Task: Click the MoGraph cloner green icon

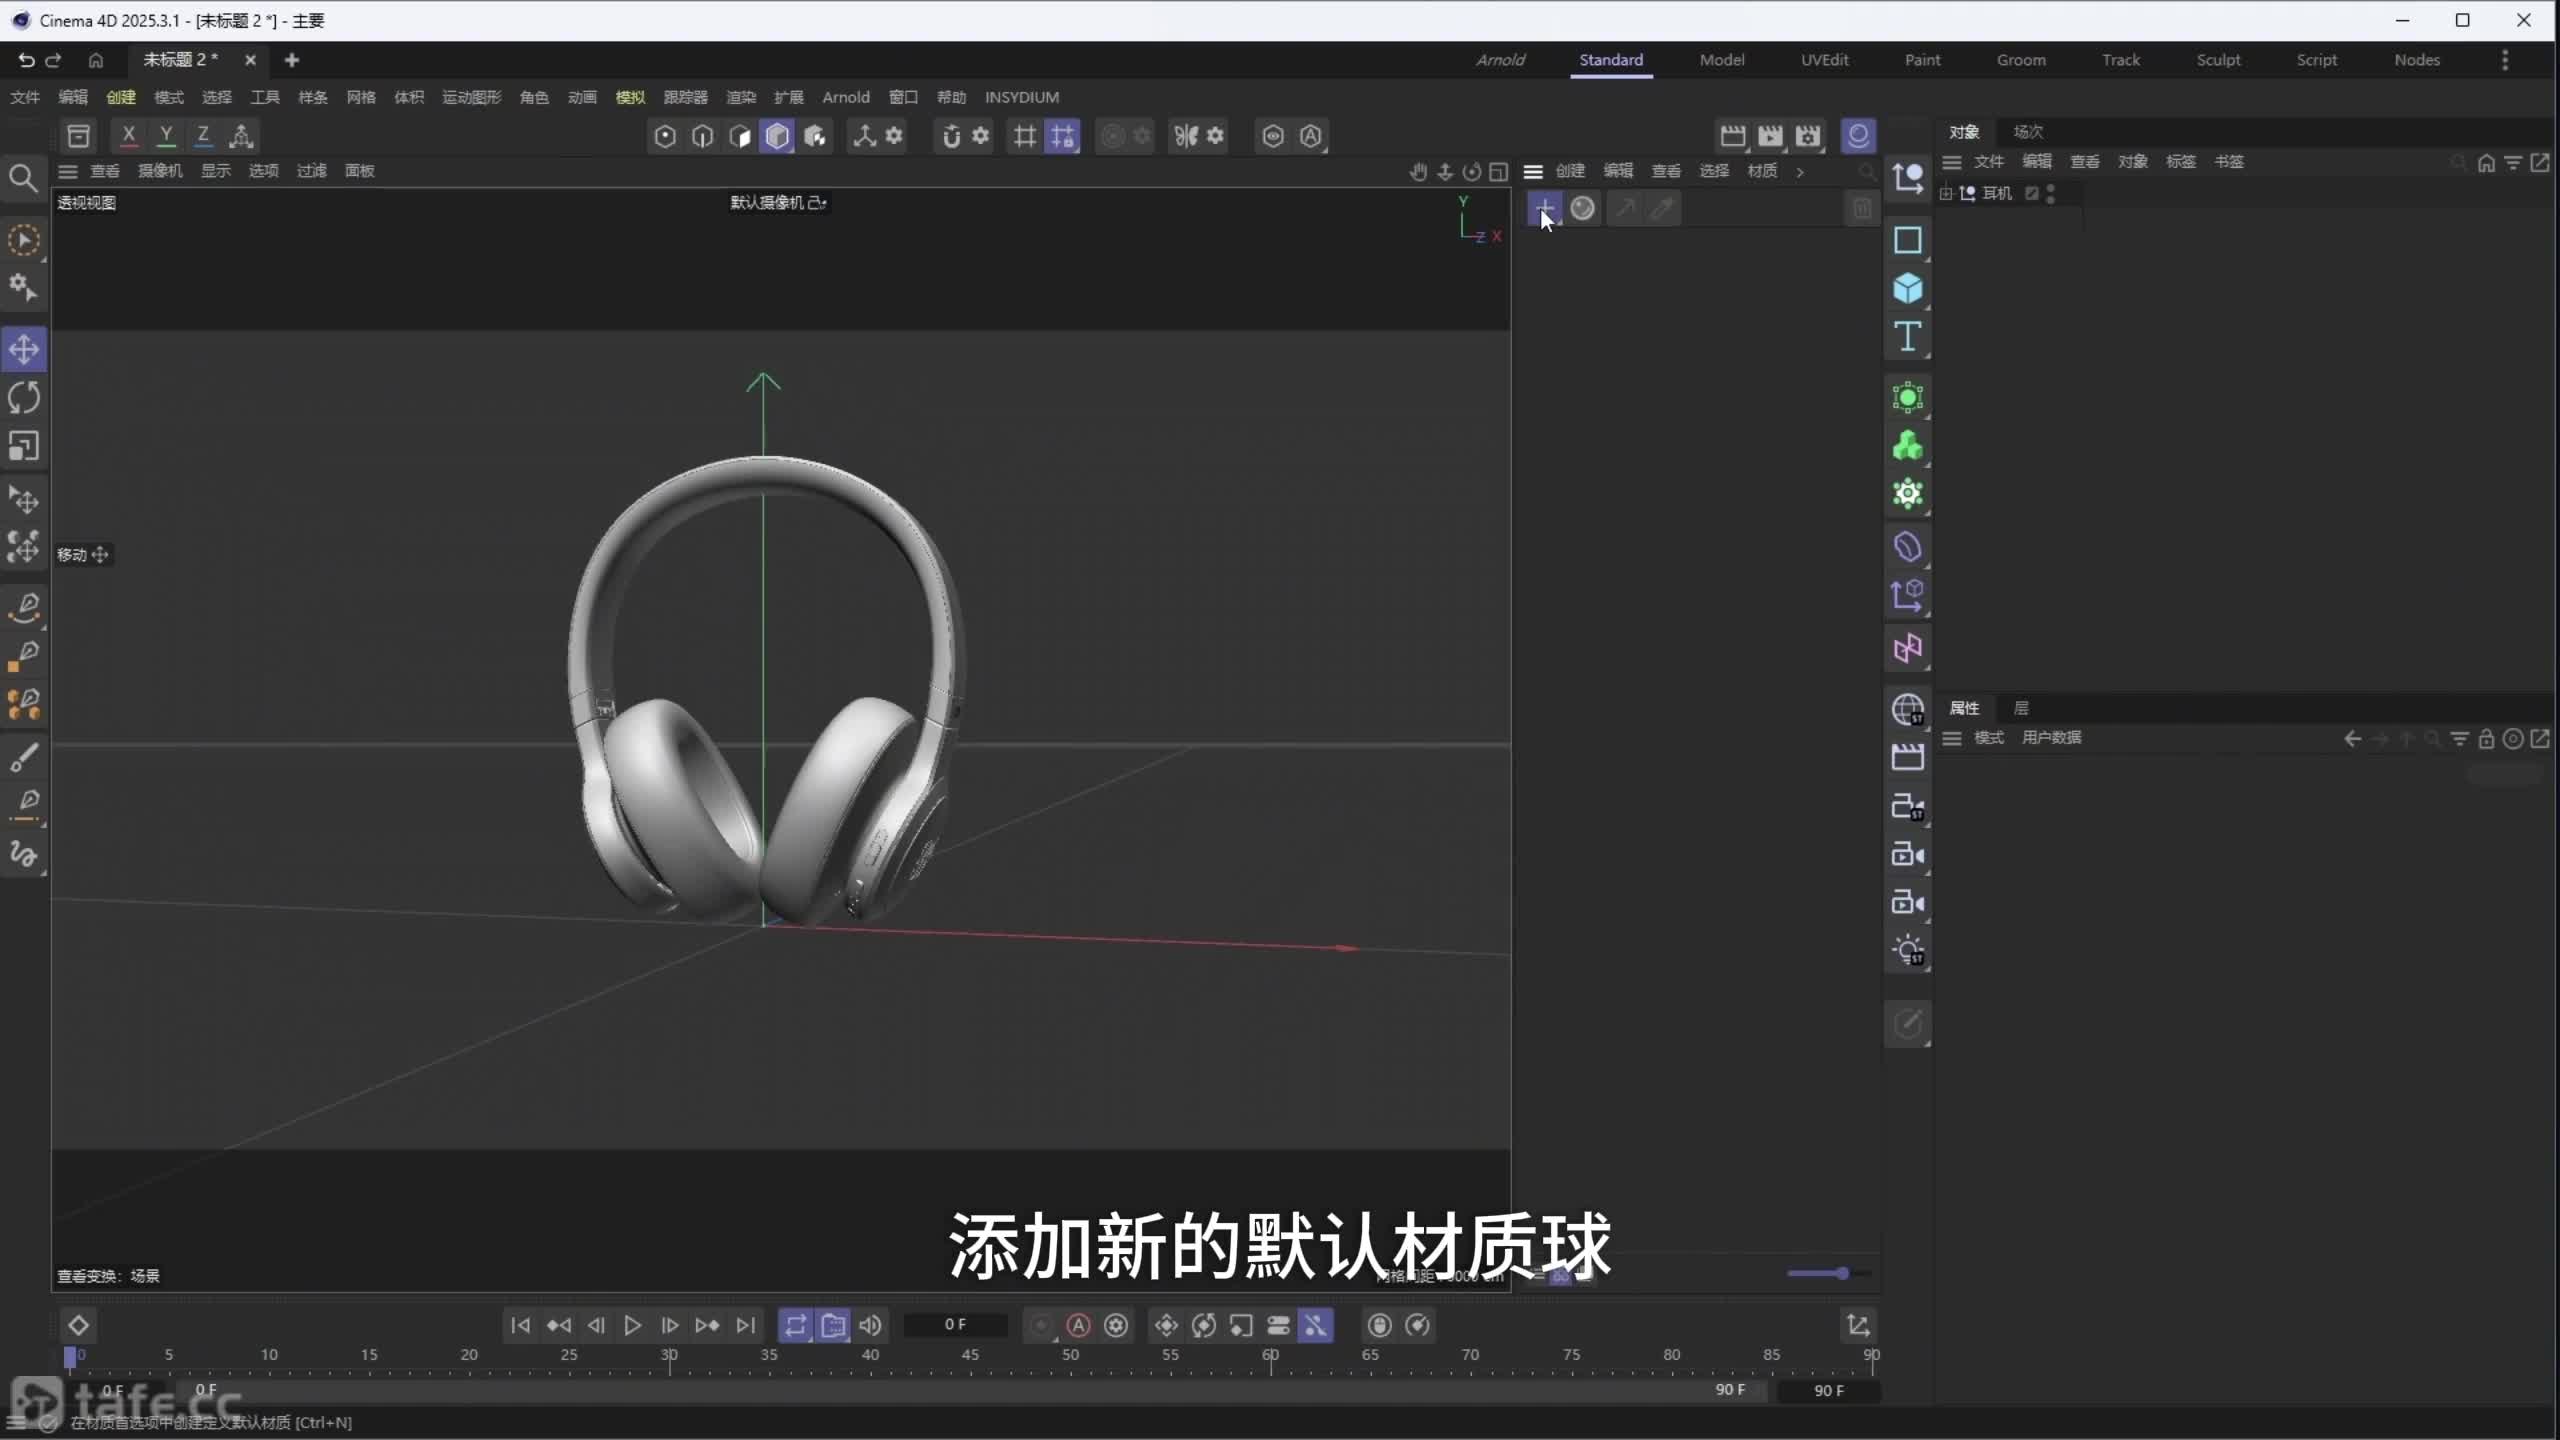Action: (x=1907, y=446)
